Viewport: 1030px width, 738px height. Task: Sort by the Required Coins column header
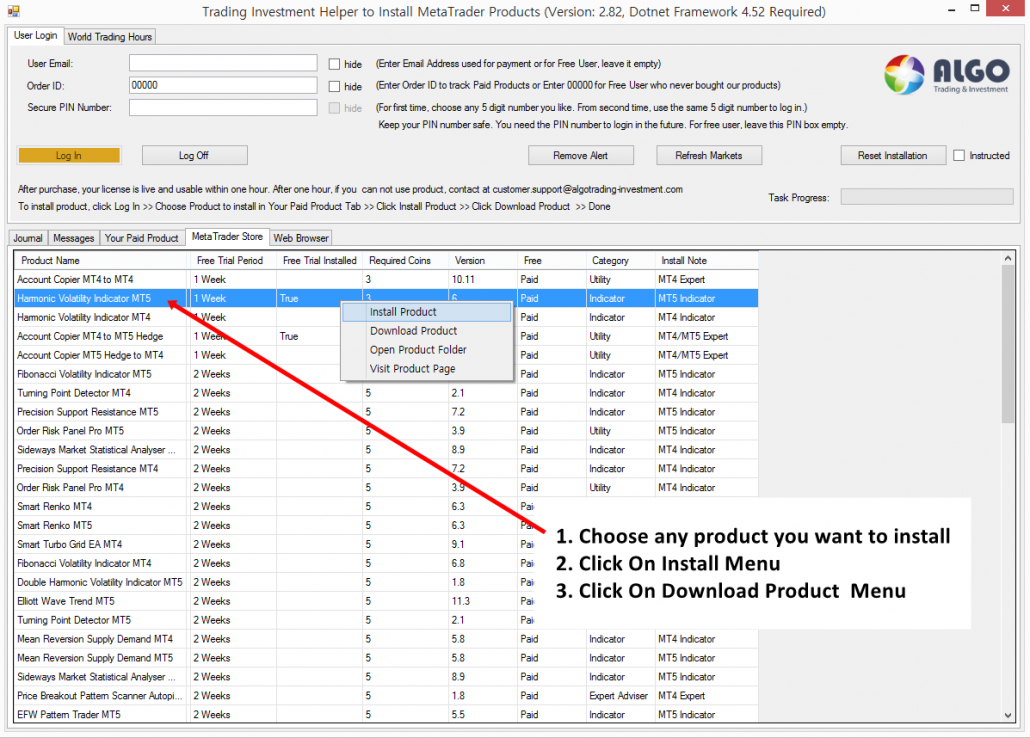pos(405,261)
